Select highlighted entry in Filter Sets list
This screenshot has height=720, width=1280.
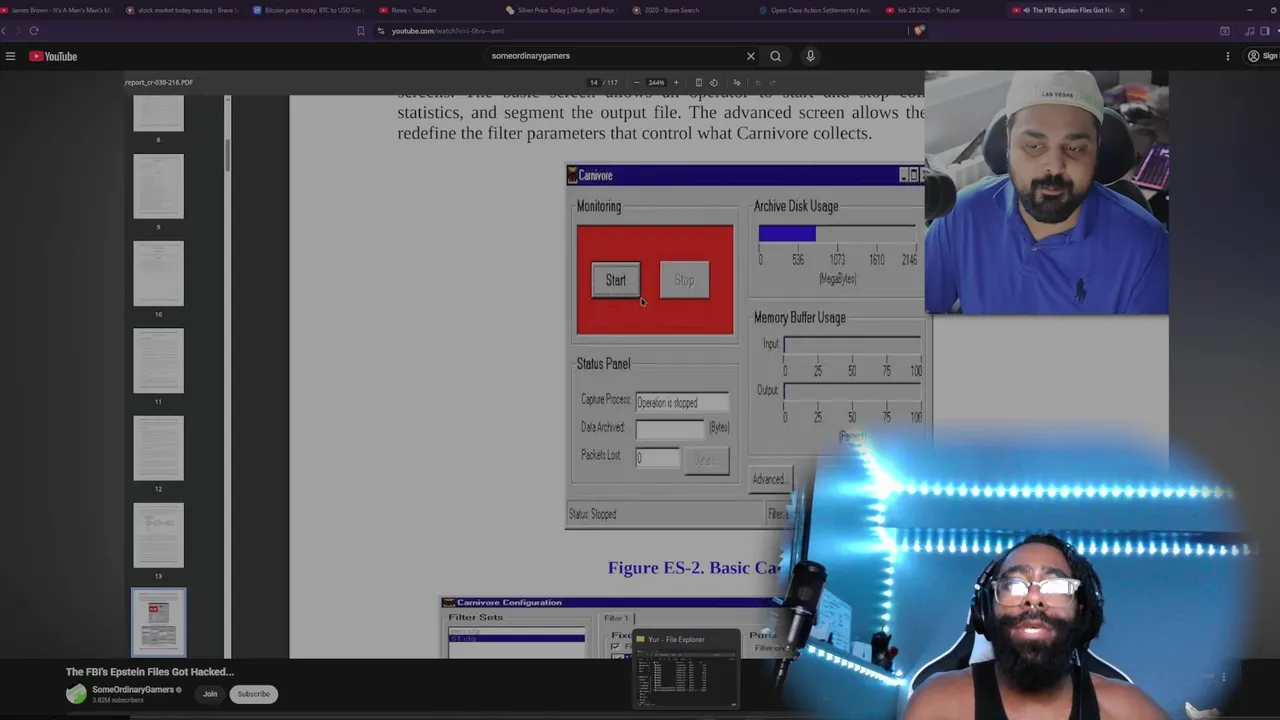click(x=517, y=638)
